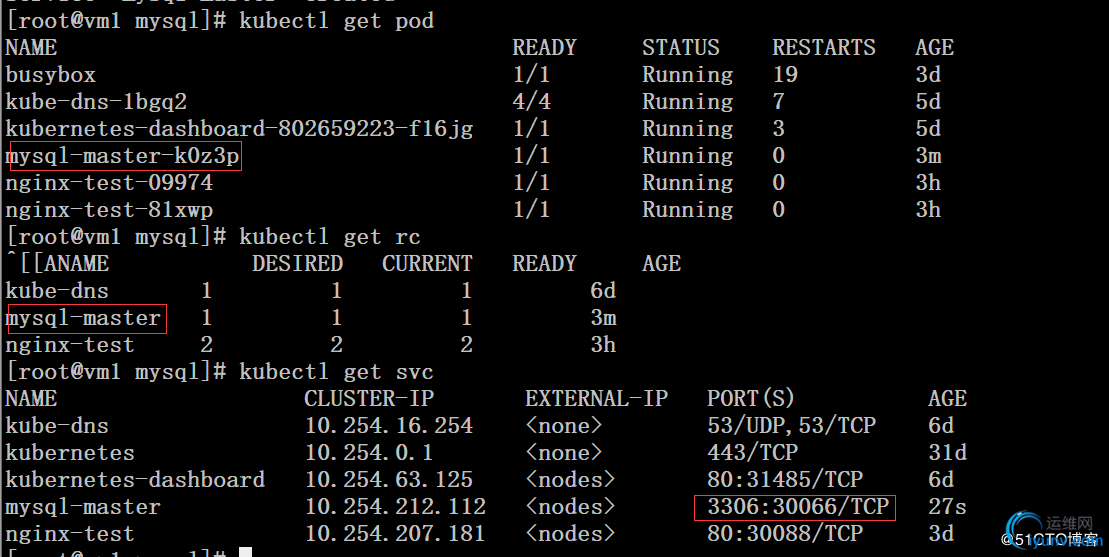The width and height of the screenshot is (1109, 557).
Task: Select cluster IP '10.254.207.181'
Action: click(395, 534)
